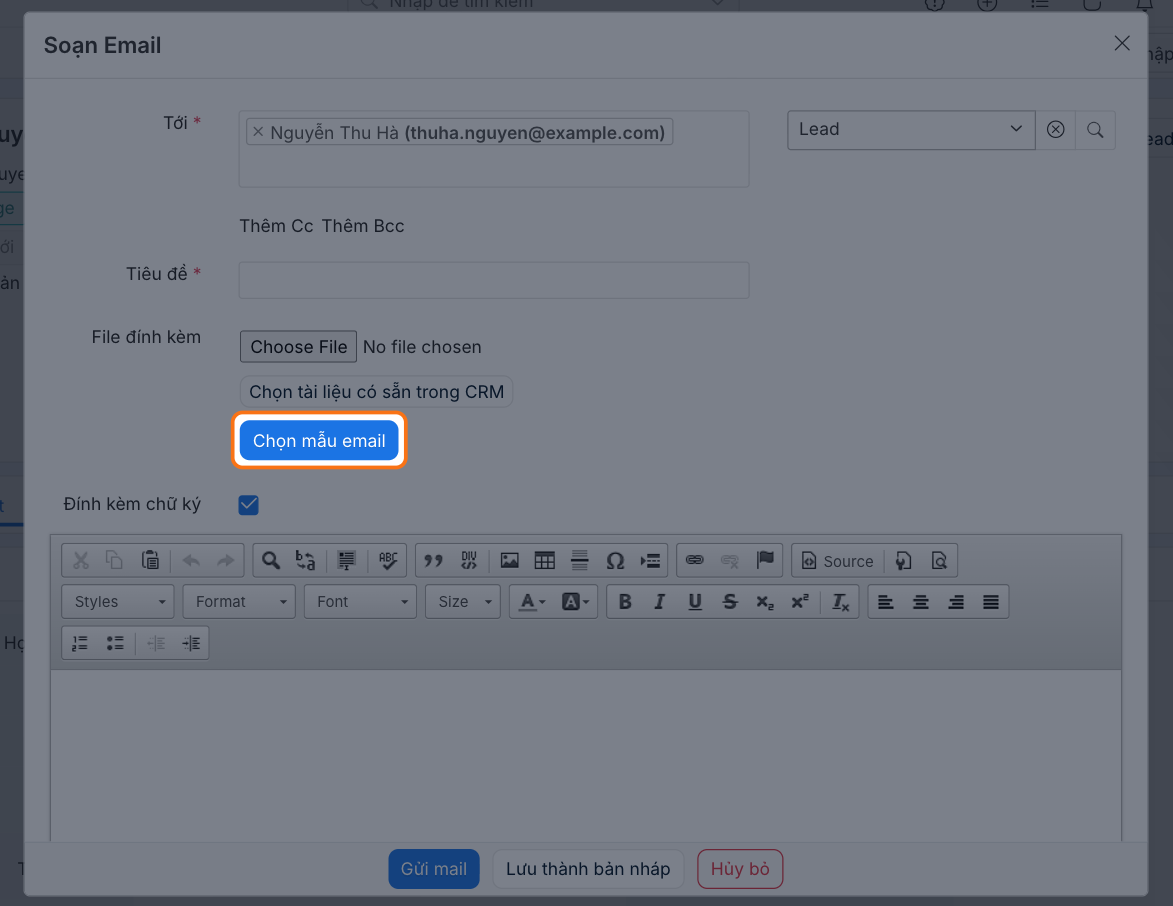
Task: Open the Font dropdown
Action: point(361,602)
